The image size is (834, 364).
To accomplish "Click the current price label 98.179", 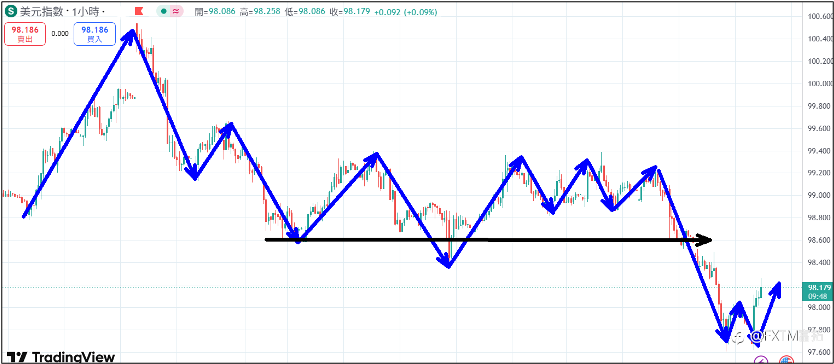I will 819,287.
